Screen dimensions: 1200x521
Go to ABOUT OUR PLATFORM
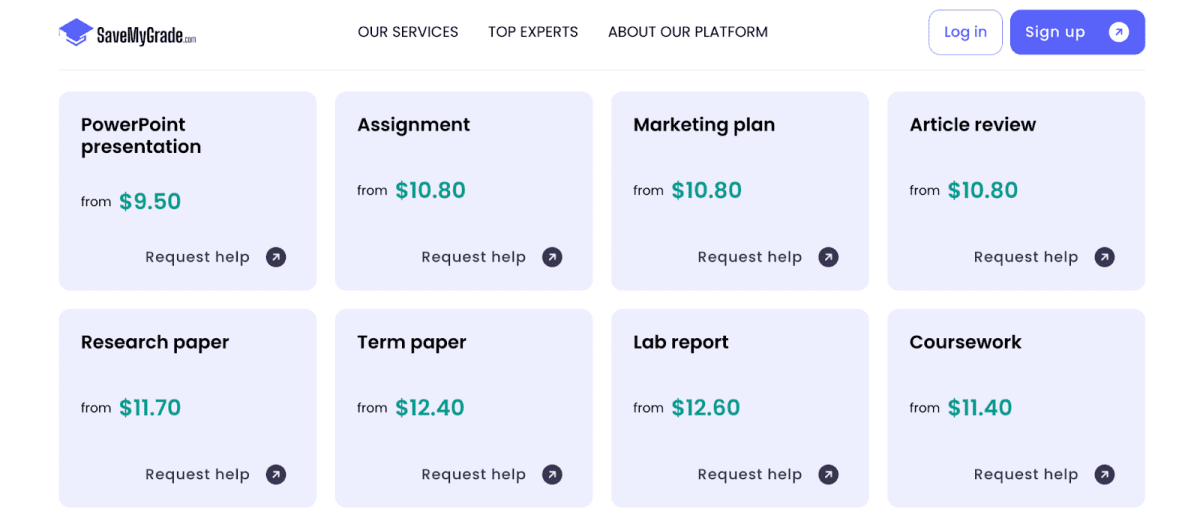click(688, 32)
